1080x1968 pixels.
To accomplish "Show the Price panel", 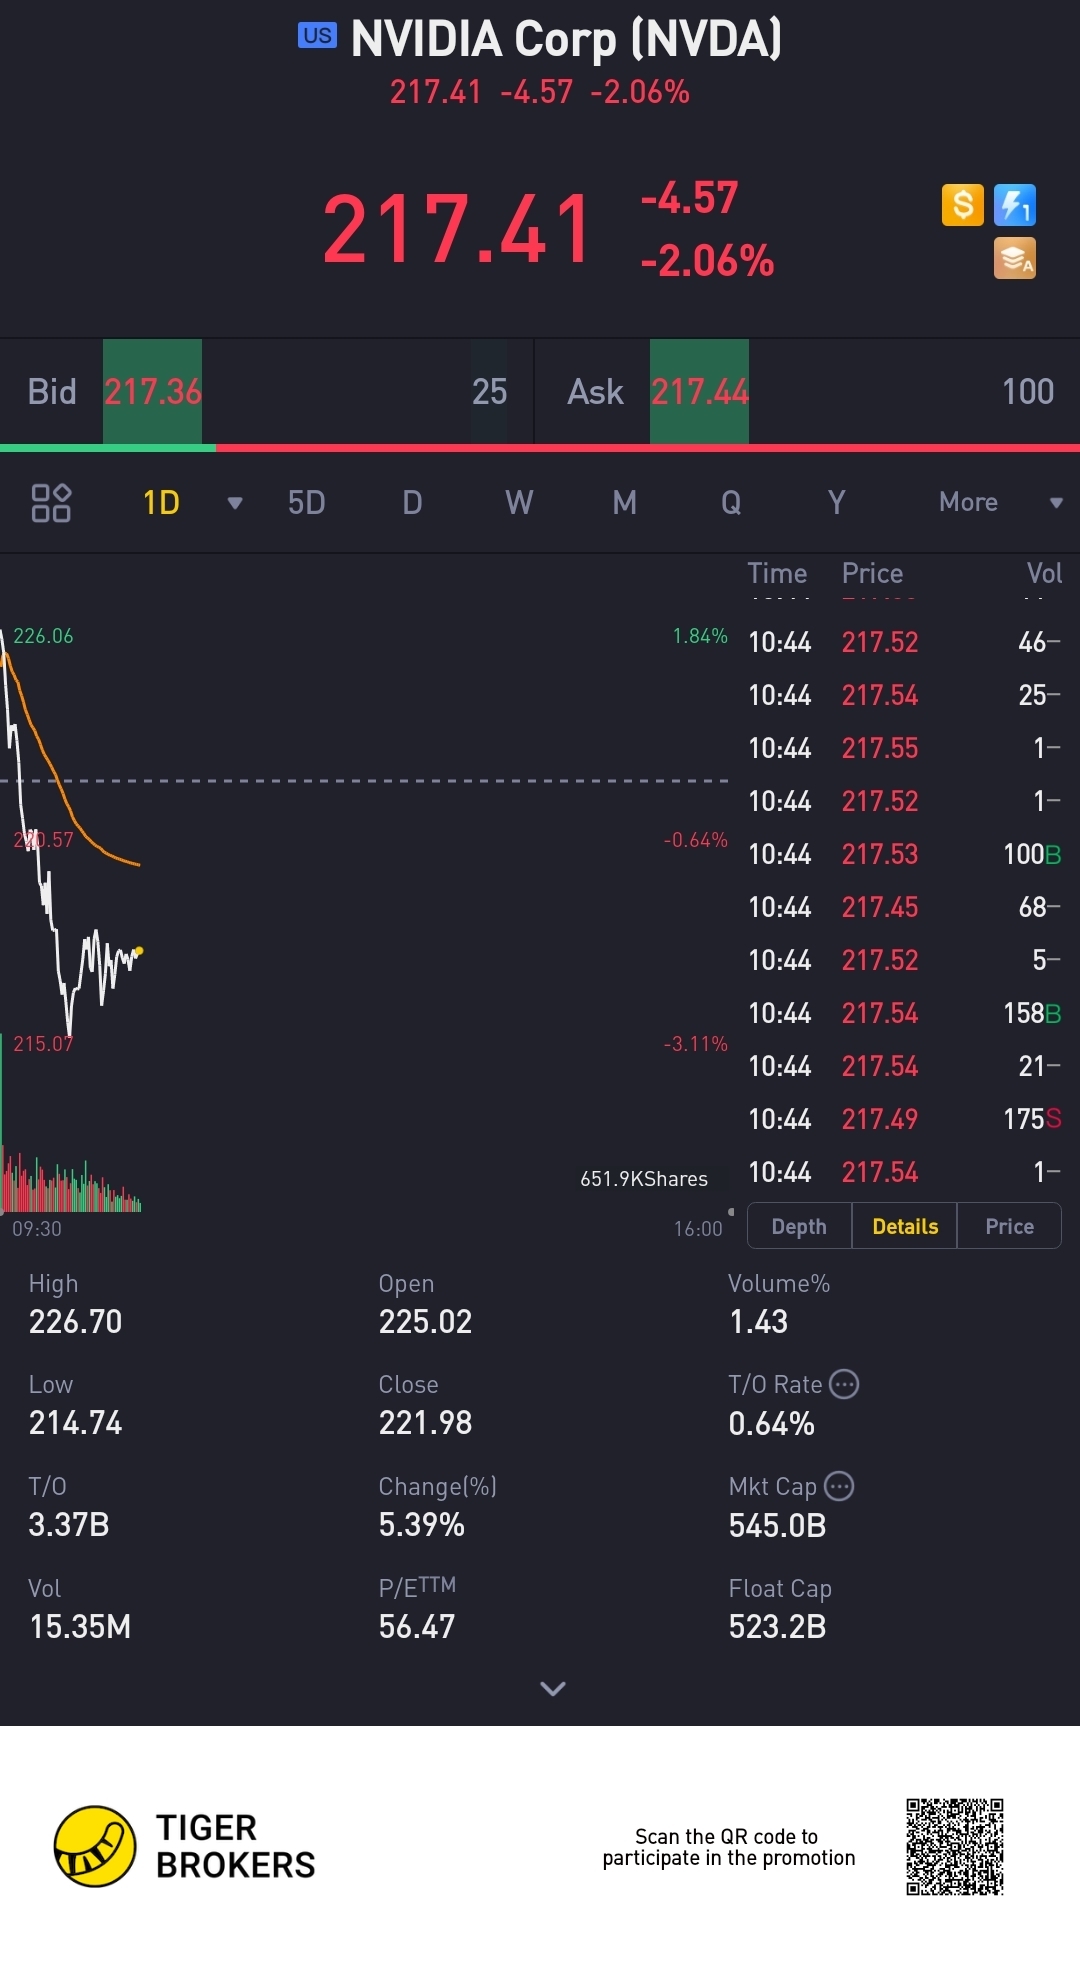I will click(1009, 1226).
